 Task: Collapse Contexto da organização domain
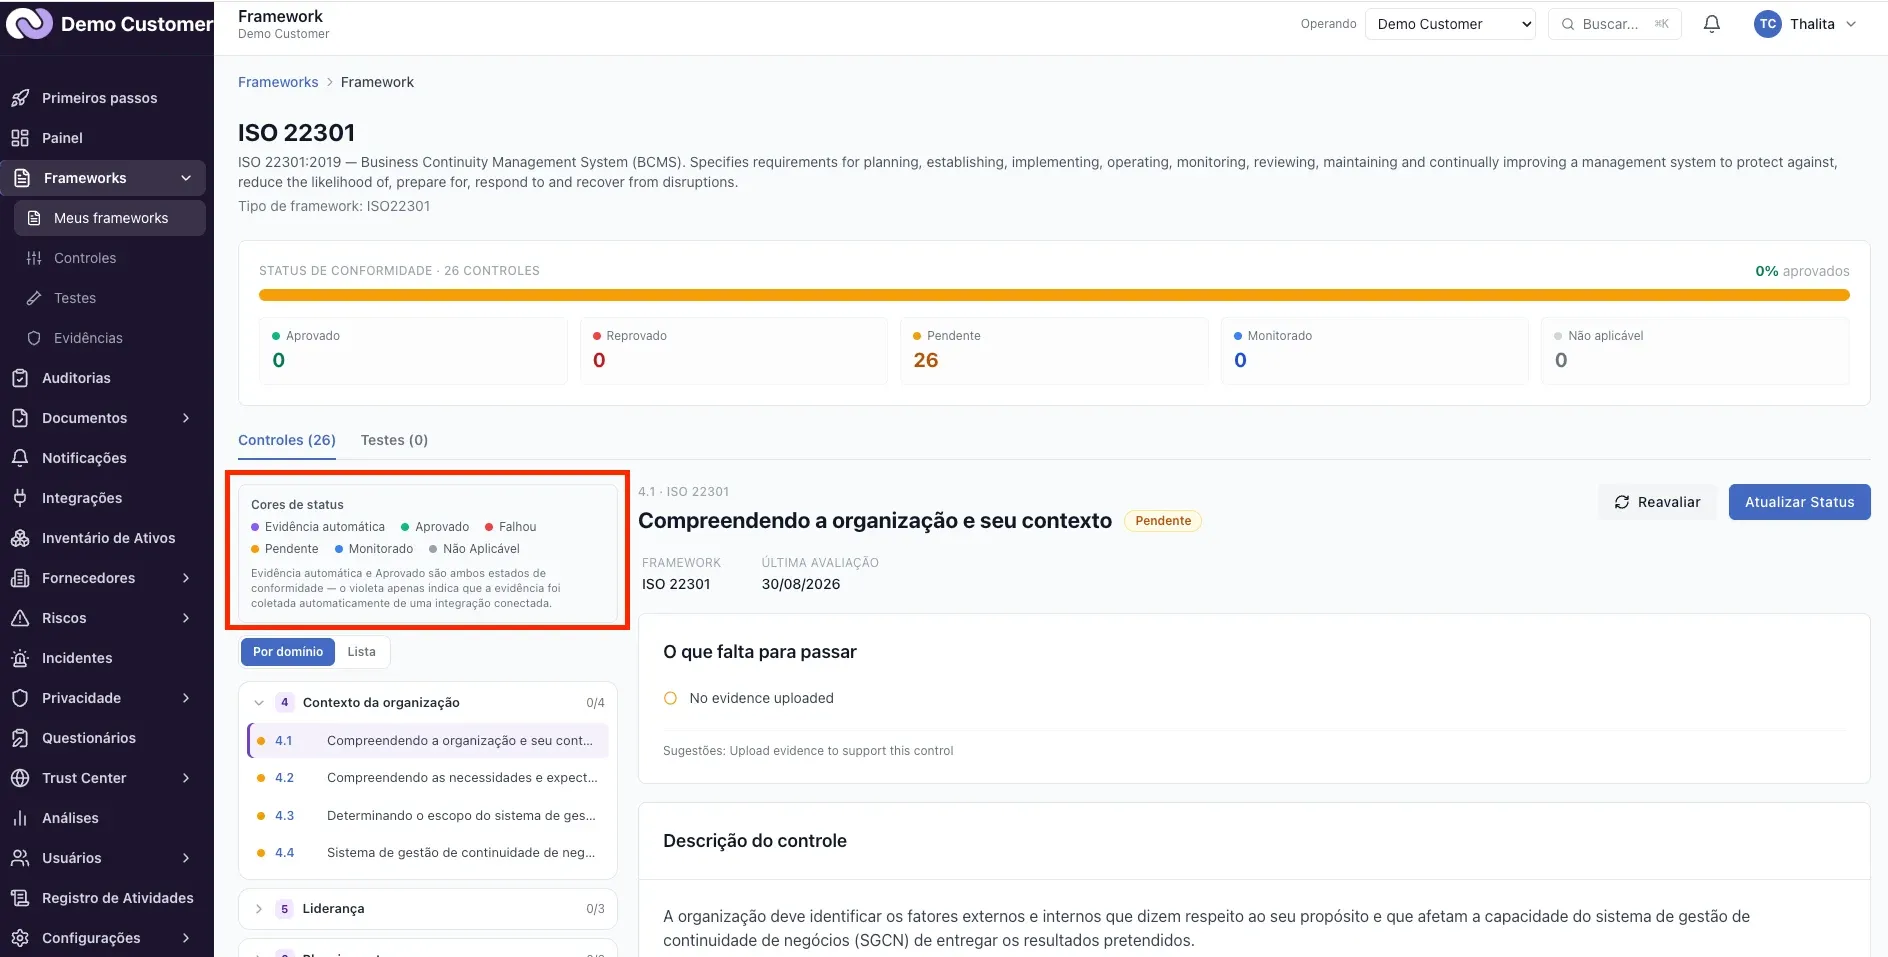point(259,703)
